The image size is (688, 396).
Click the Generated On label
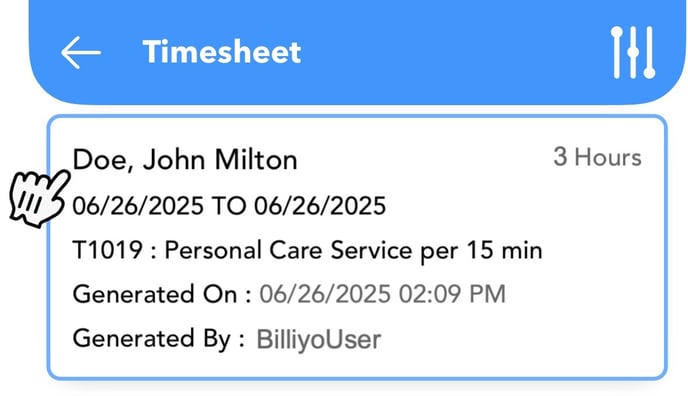click(162, 294)
